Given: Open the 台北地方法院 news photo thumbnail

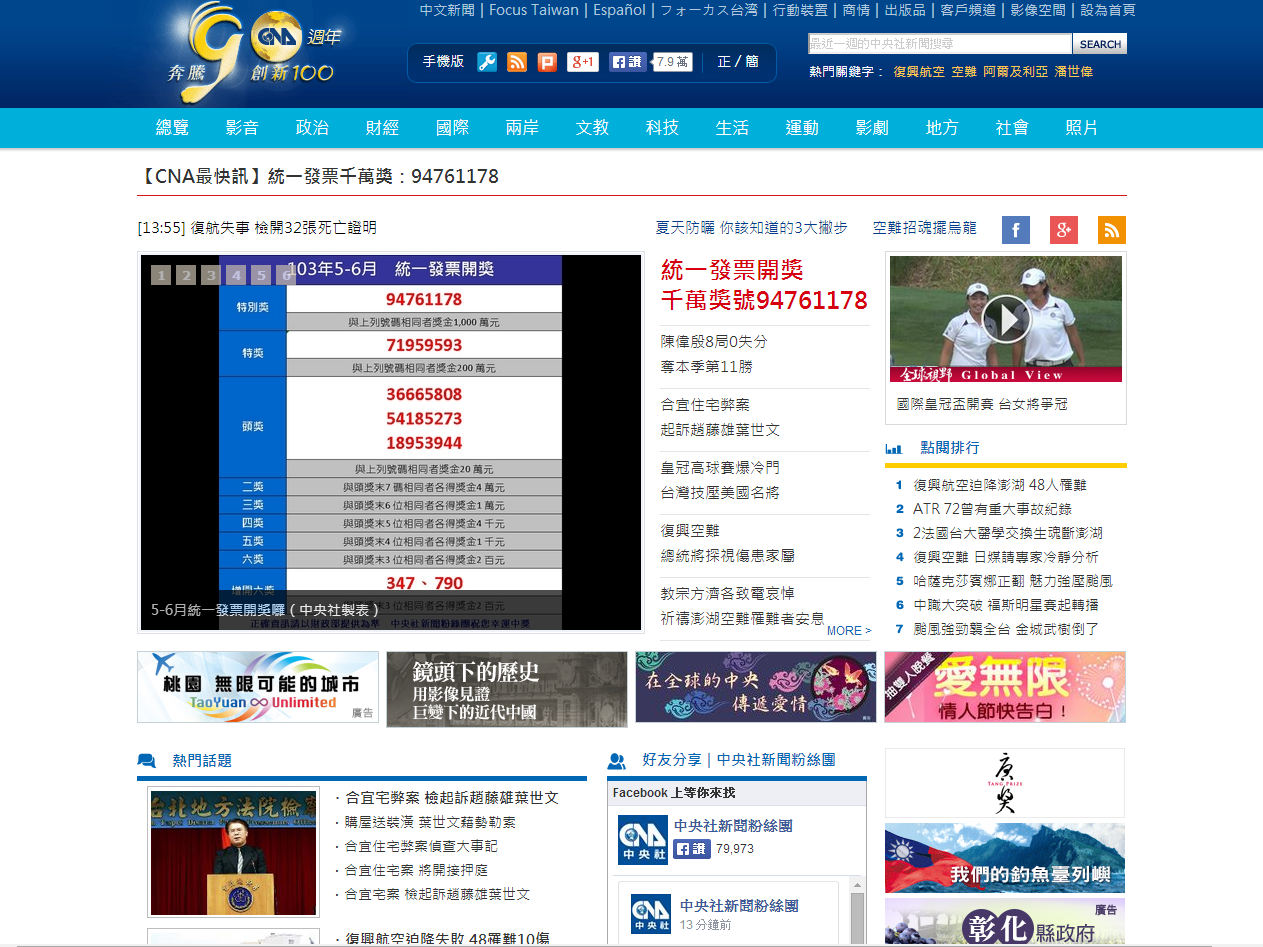Looking at the screenshot, I should pyautogui.click(x=233, y=852).
